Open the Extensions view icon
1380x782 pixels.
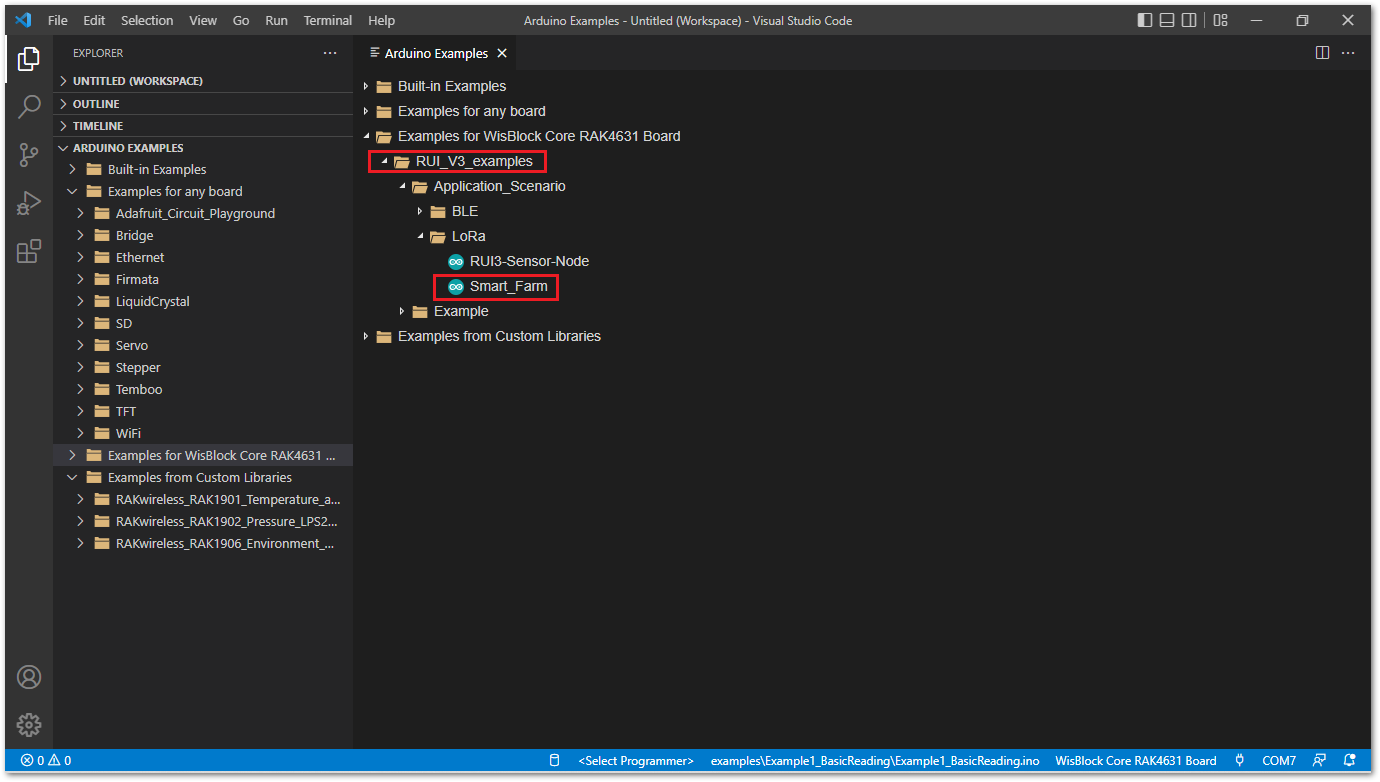(29, 251)
